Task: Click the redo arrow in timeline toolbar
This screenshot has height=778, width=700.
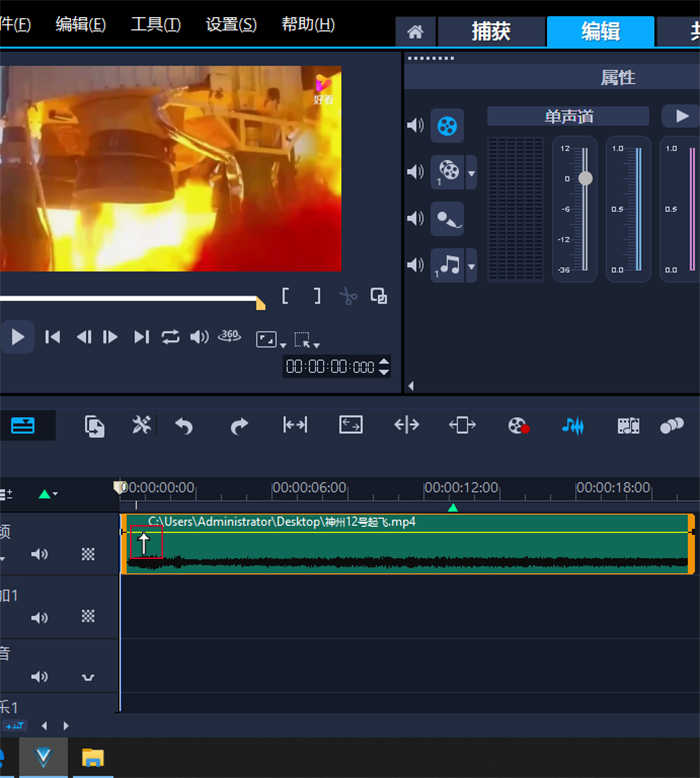Action: [x=239, y=425]
